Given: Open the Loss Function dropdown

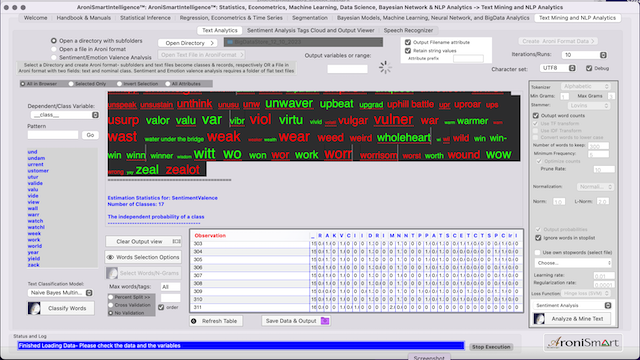Looking at the screenshot, I should click(x=586, y=293).
